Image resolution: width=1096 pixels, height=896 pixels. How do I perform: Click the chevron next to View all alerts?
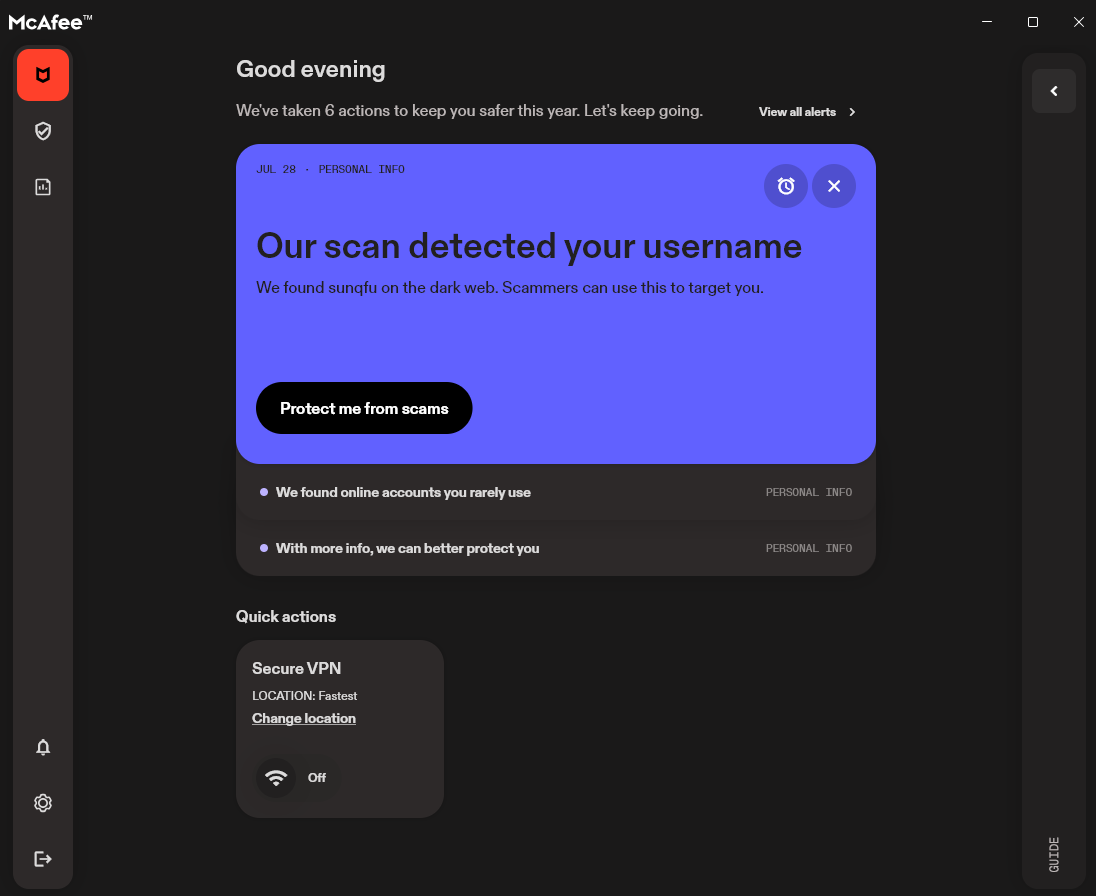pyautogui.click(x=852, y=112)
